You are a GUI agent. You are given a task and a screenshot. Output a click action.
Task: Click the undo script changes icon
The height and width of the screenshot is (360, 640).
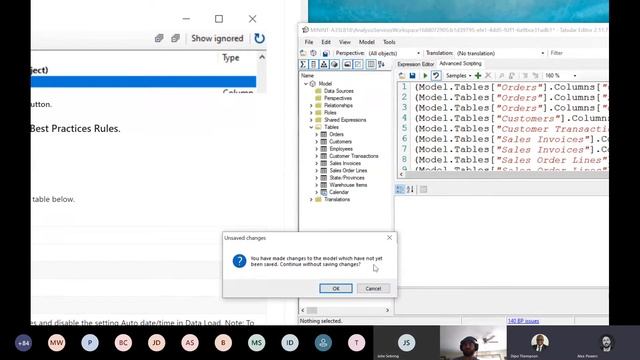(x=436, y=76)
